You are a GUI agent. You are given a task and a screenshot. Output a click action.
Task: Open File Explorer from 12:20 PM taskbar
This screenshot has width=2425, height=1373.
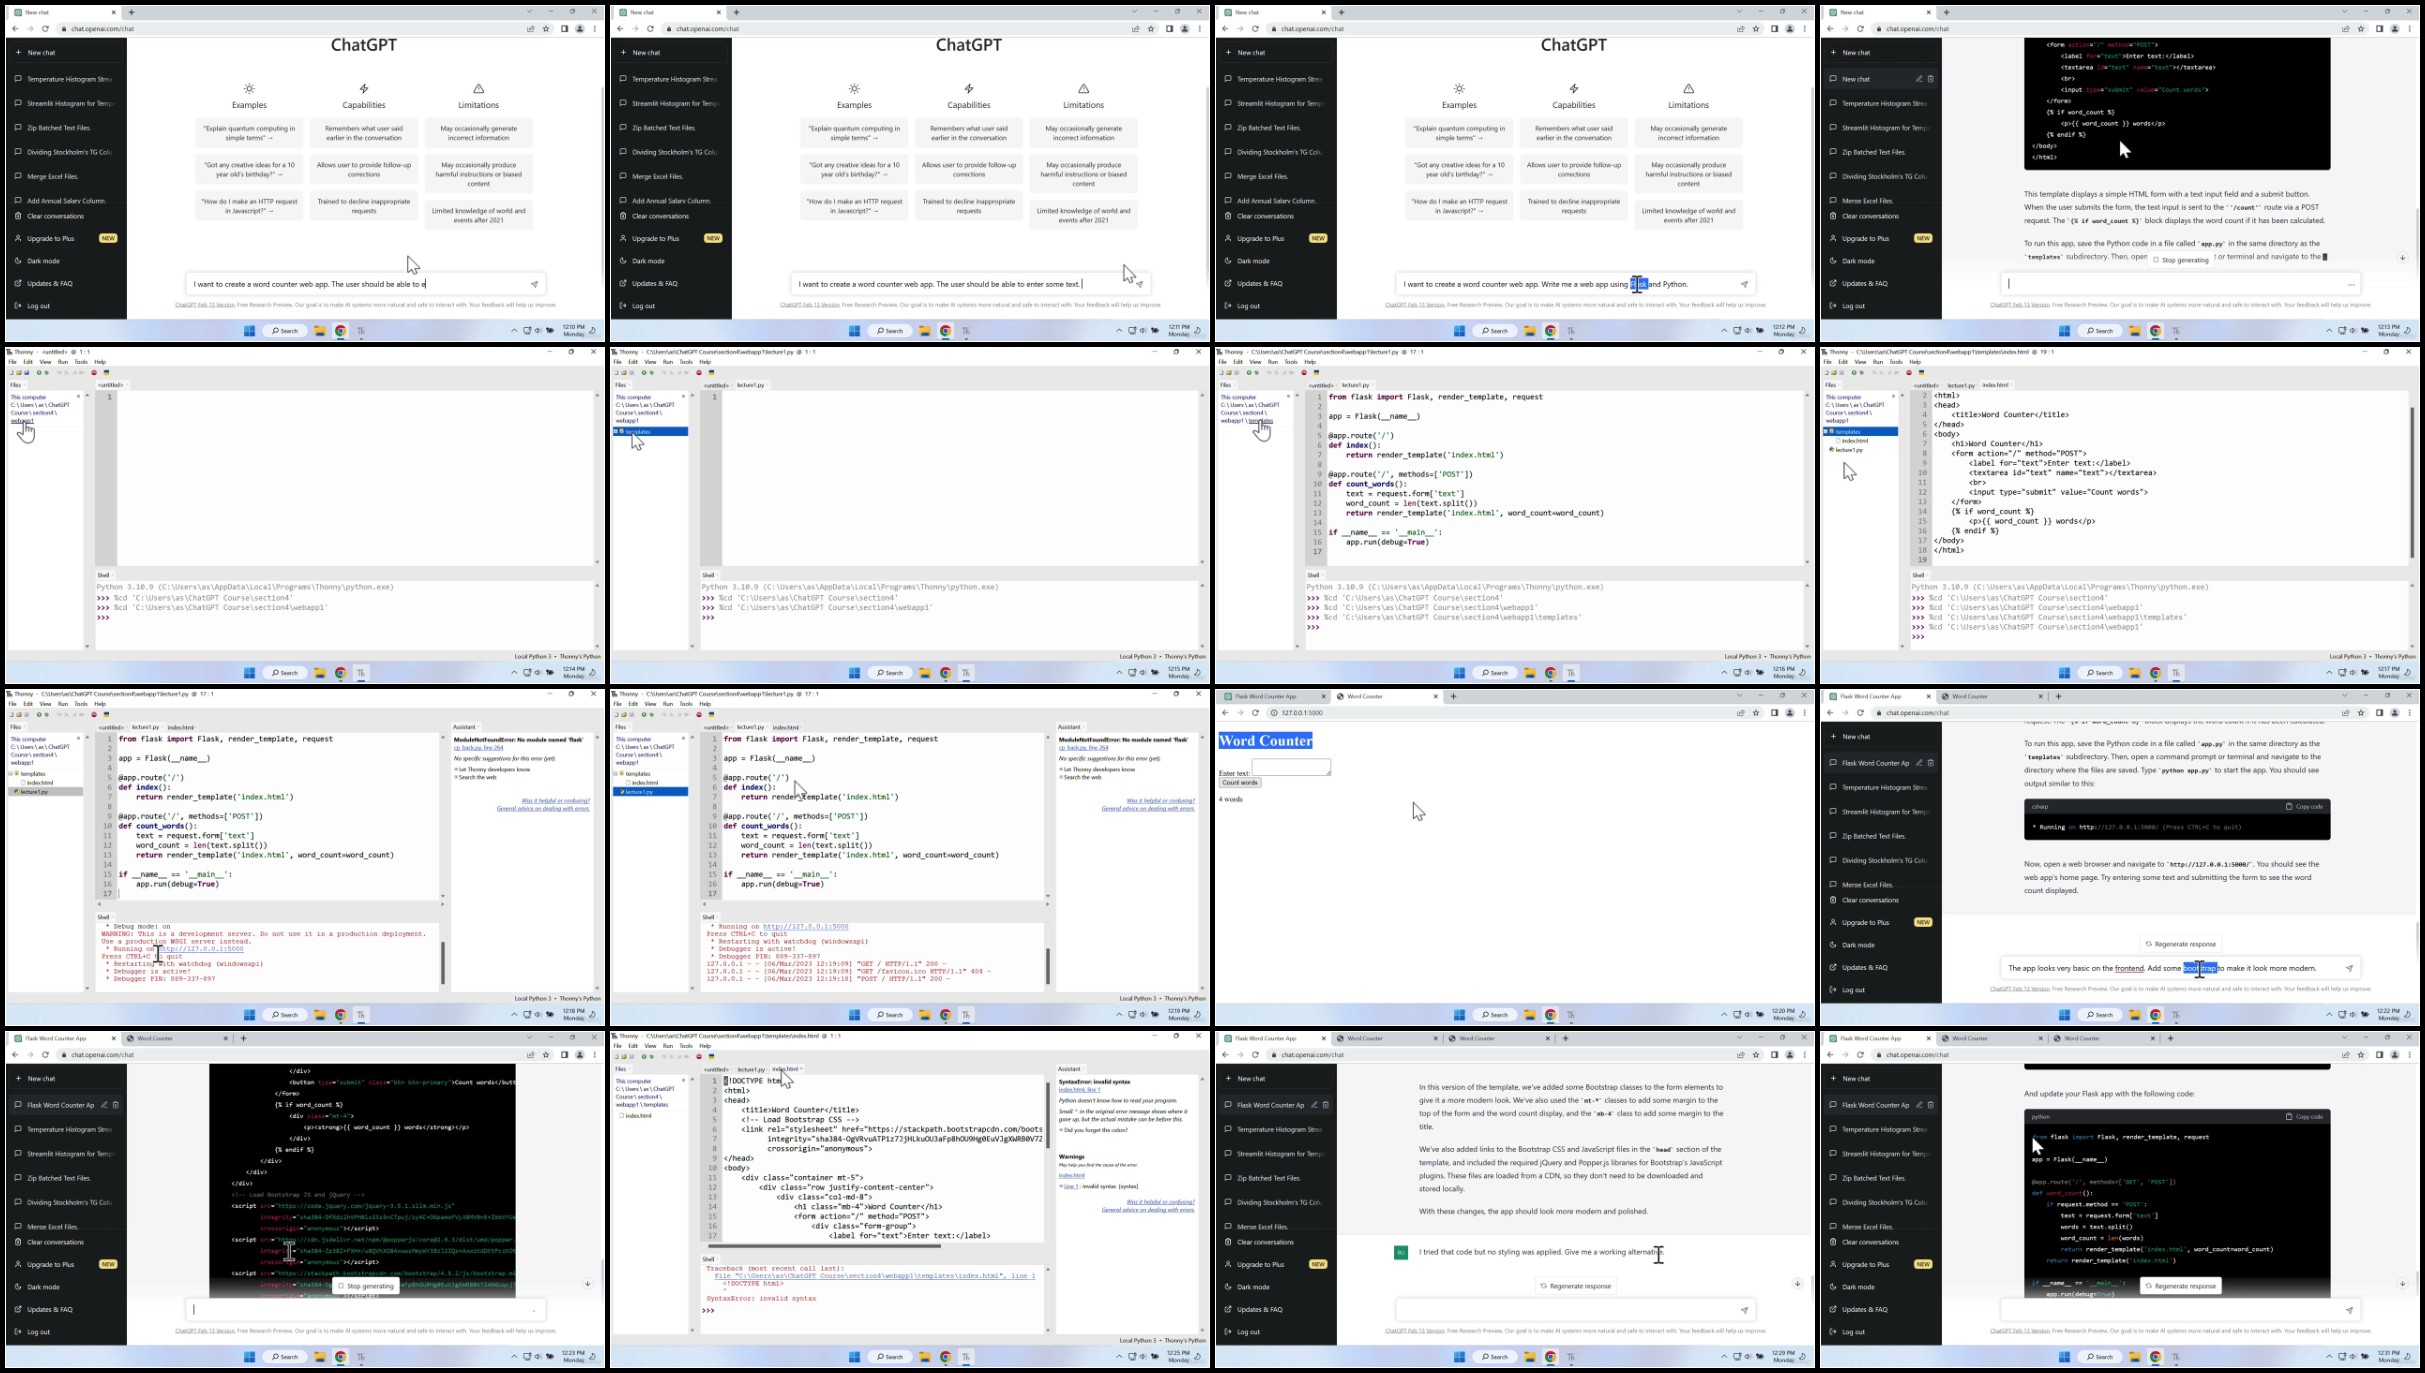pos(1530,1015)
